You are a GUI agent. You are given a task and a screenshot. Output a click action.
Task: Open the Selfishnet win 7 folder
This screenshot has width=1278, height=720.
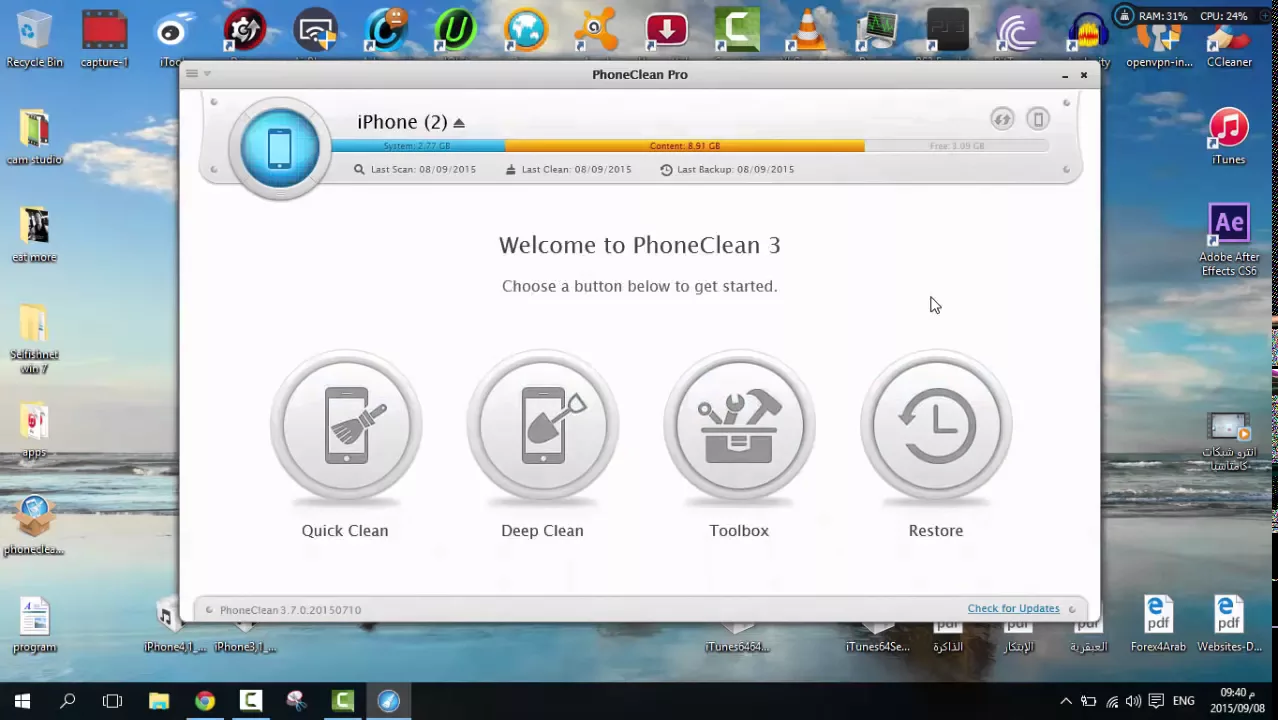click(x=34, y=340)
